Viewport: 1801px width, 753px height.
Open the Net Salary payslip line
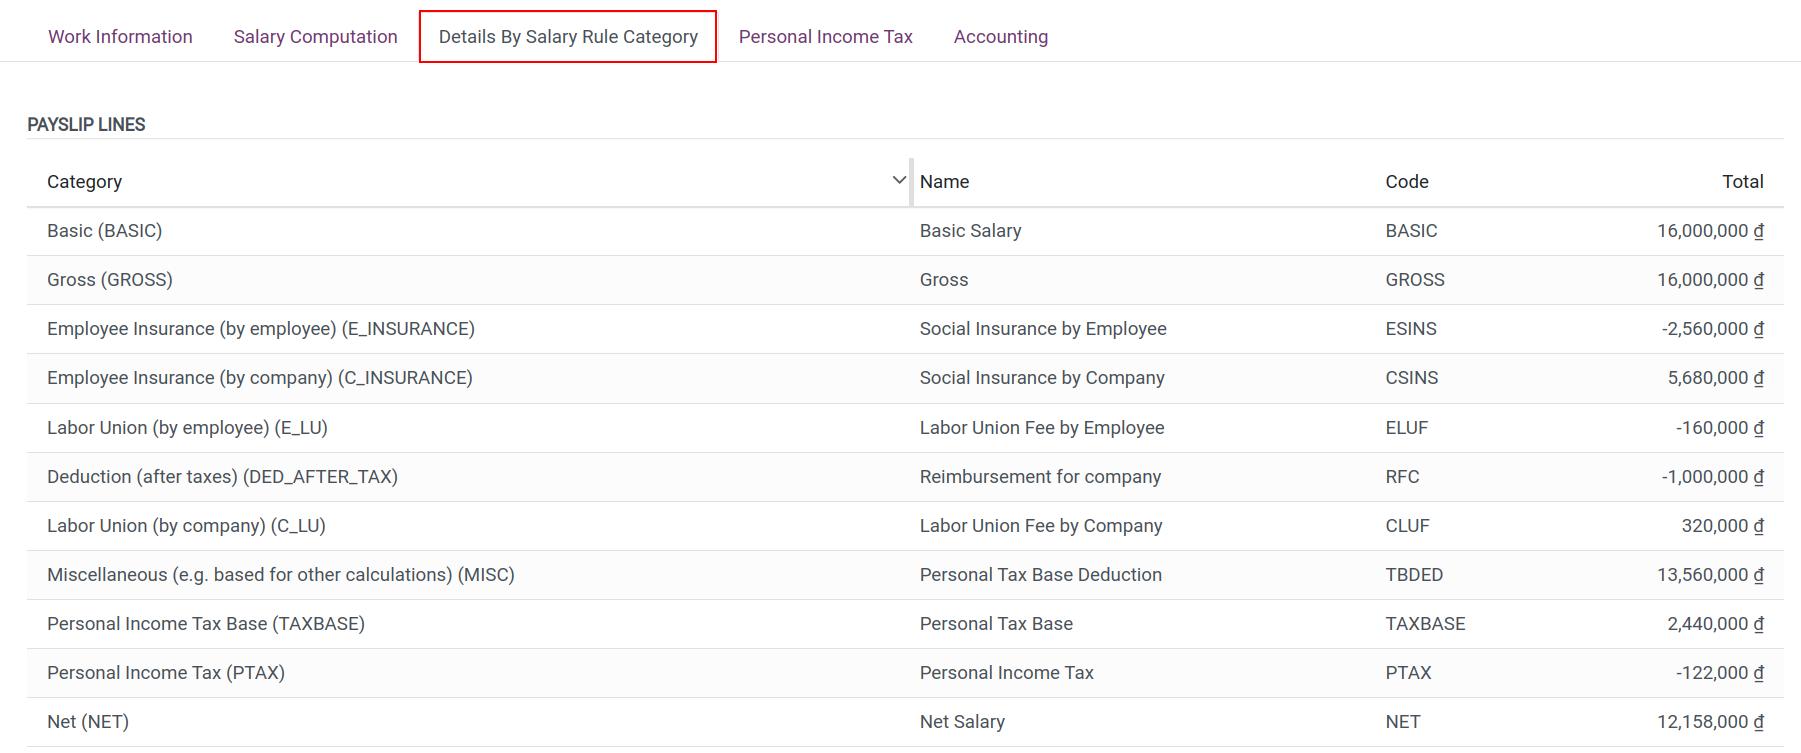pyautogui.click(x=963, y=721)
